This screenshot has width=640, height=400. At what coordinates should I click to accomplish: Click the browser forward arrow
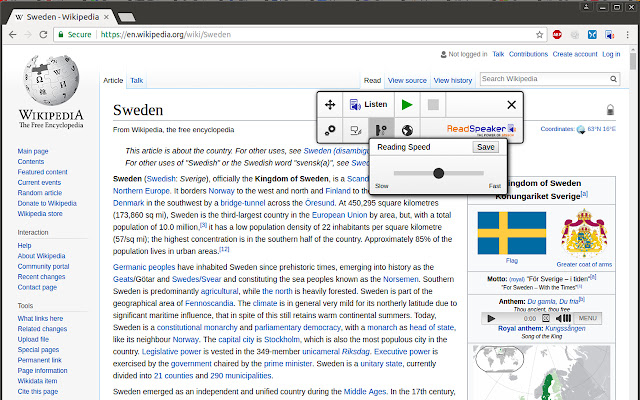coord(28,35)
